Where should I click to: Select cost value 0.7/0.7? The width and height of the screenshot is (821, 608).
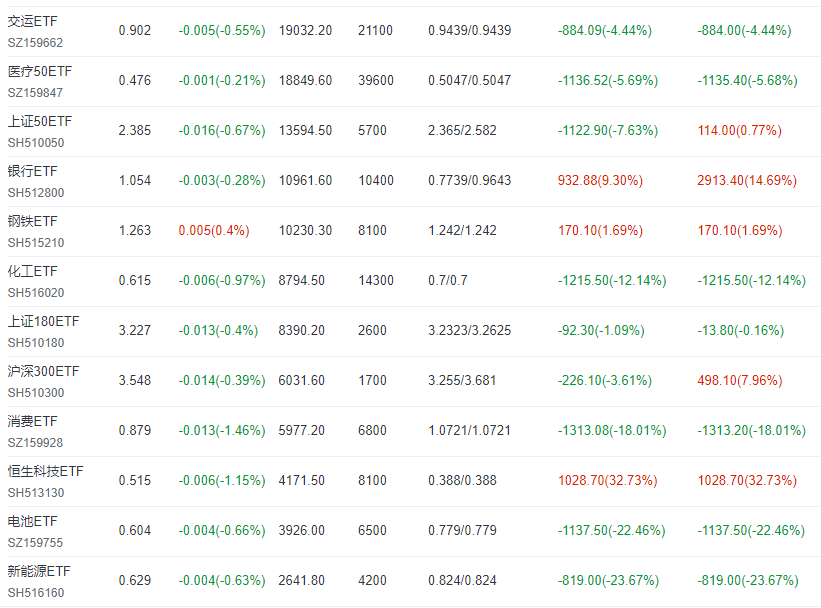(x=448, y=280)
